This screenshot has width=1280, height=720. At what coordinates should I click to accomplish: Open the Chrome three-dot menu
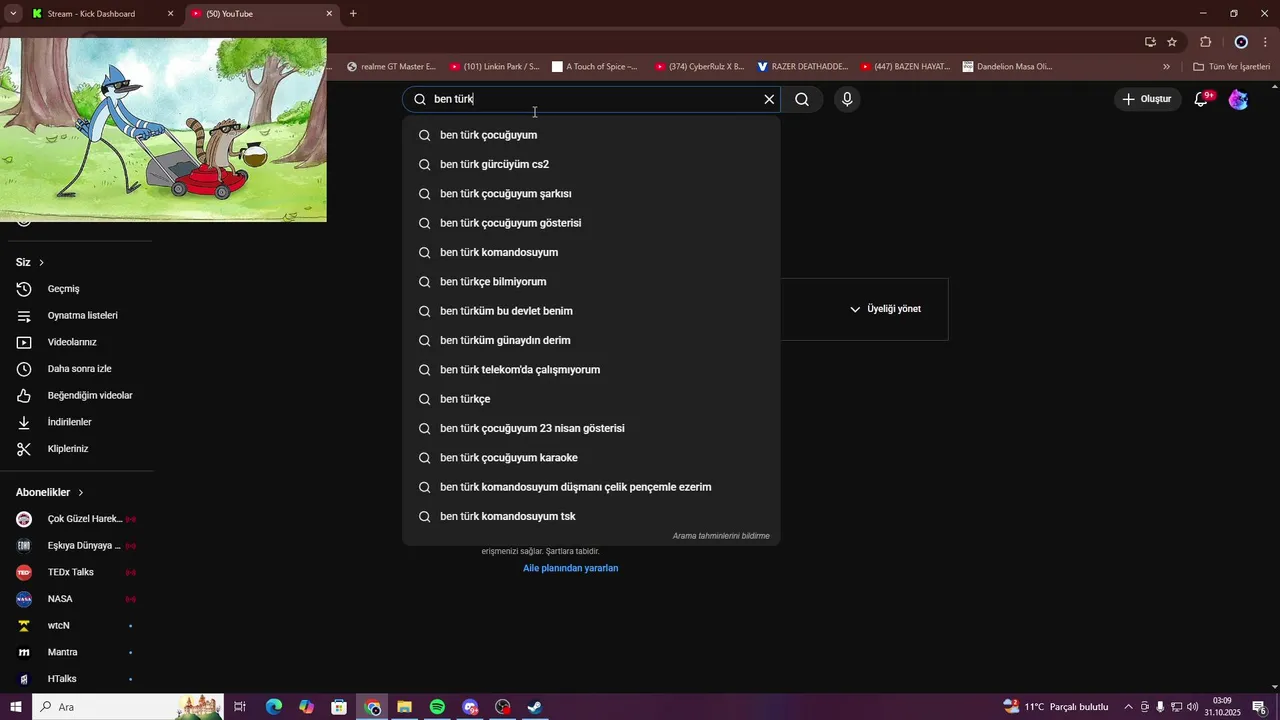(x=1266, y=42)
